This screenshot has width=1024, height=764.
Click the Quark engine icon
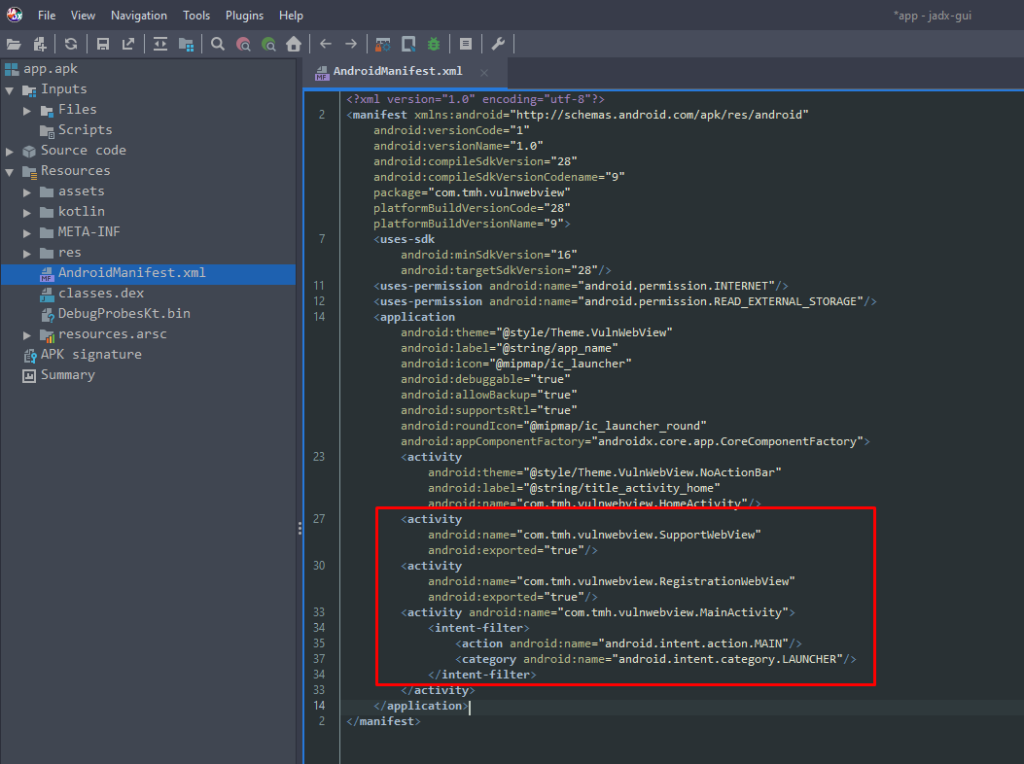click(409, 44)
